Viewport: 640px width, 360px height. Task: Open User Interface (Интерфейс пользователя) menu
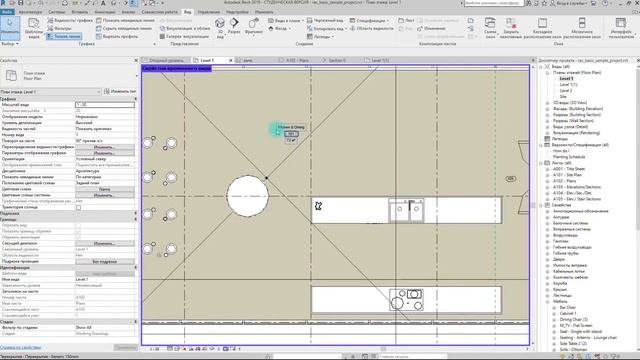(x=621, y=27)
